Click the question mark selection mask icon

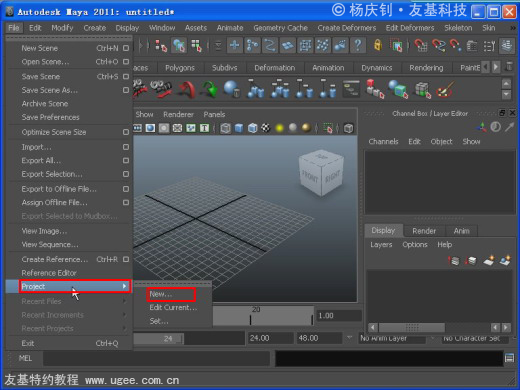[358, 45]
